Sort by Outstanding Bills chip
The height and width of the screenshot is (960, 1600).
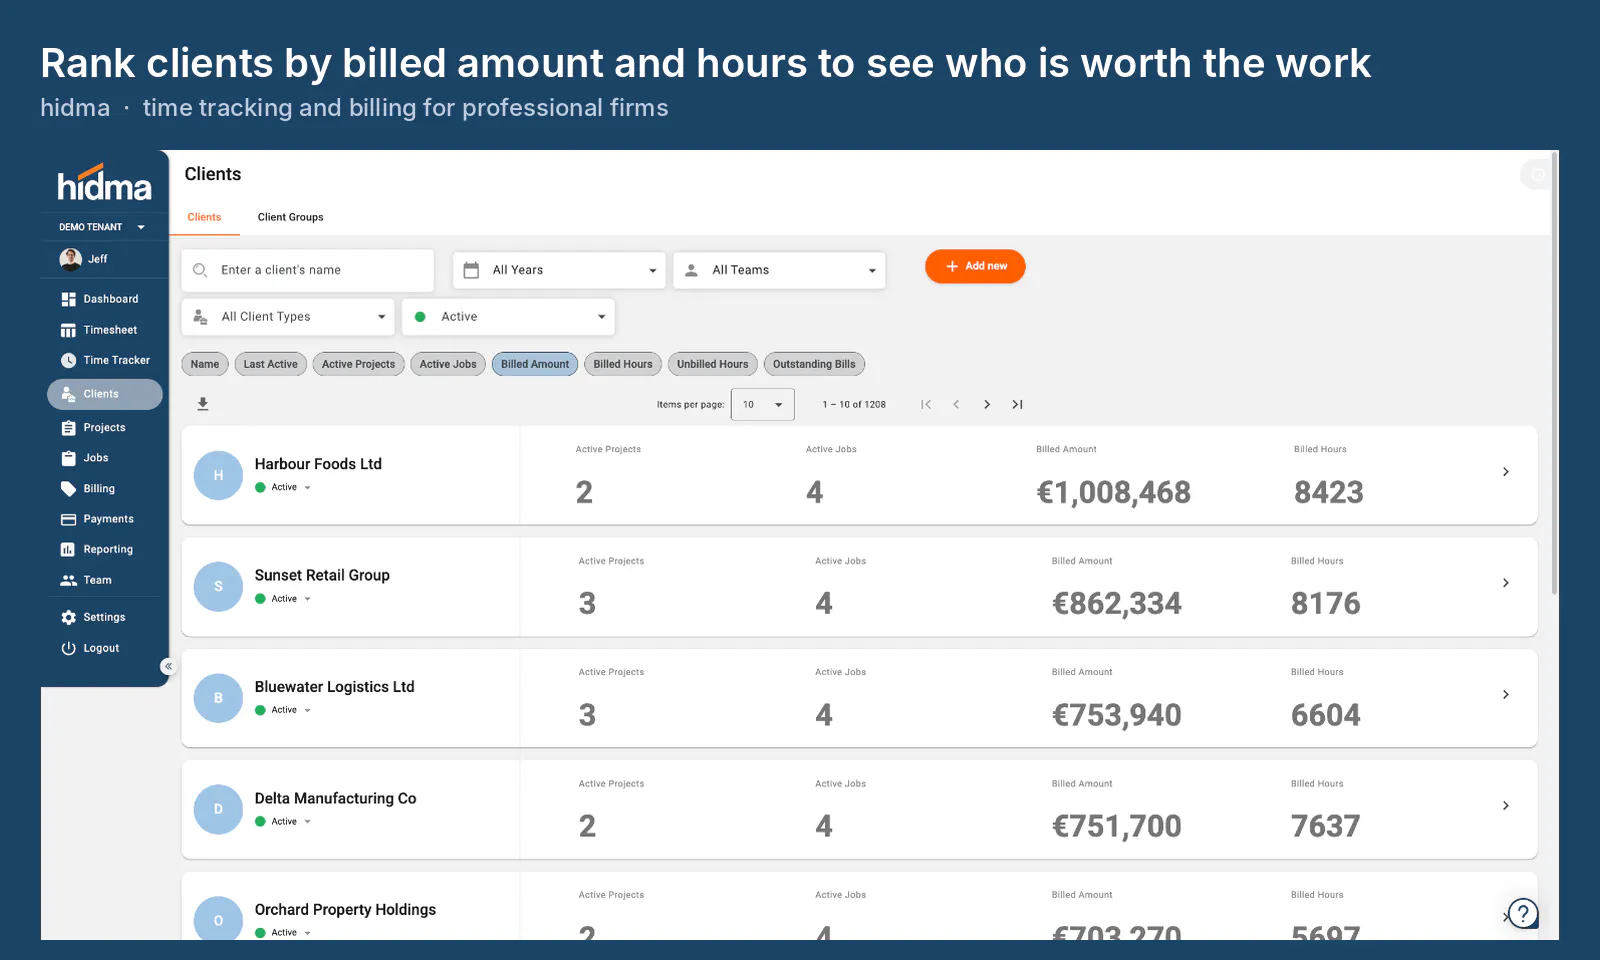(814, 364)
